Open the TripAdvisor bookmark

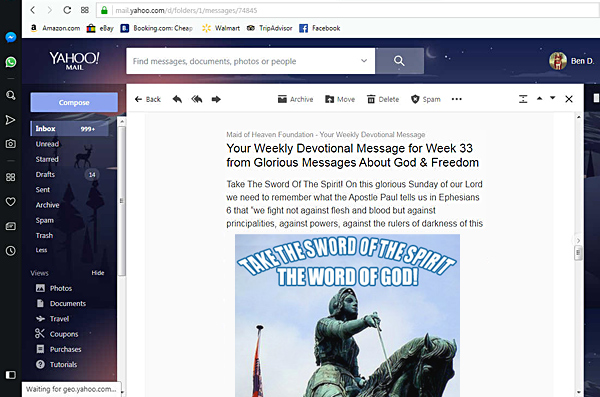(269, 28)
